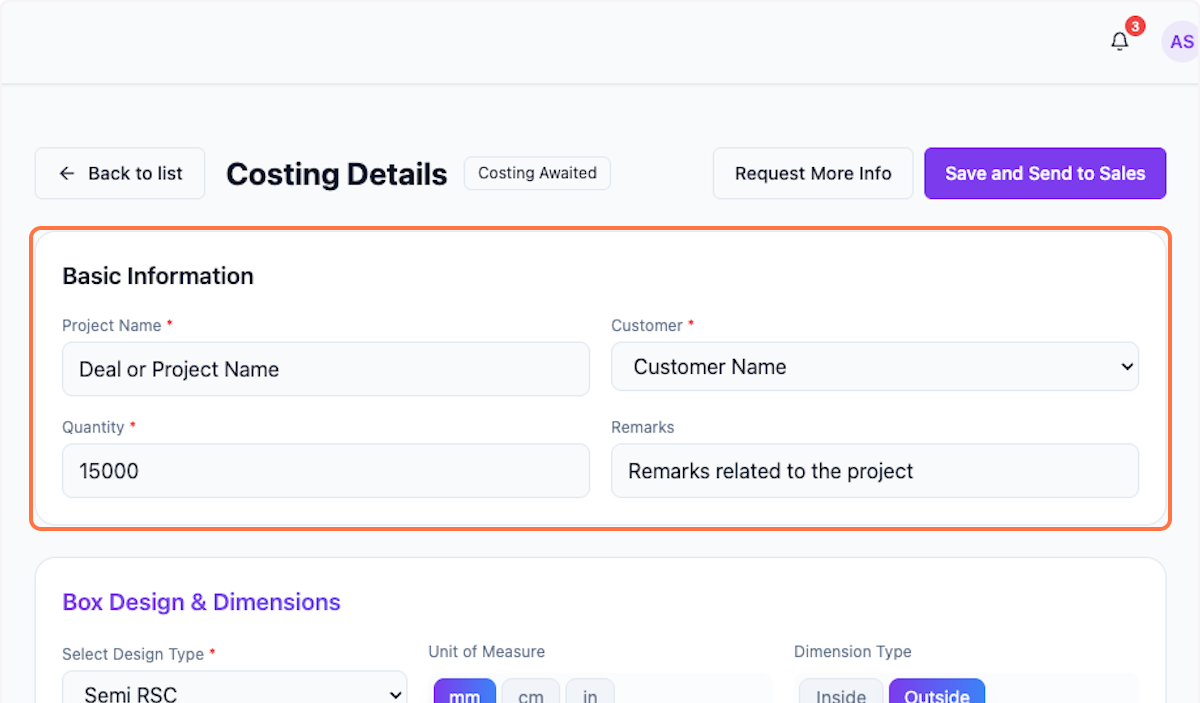The width and height of the screenshot is (1200, 703).
Task: Choose inches (in) as unit
Action: [x=590, y=693]
